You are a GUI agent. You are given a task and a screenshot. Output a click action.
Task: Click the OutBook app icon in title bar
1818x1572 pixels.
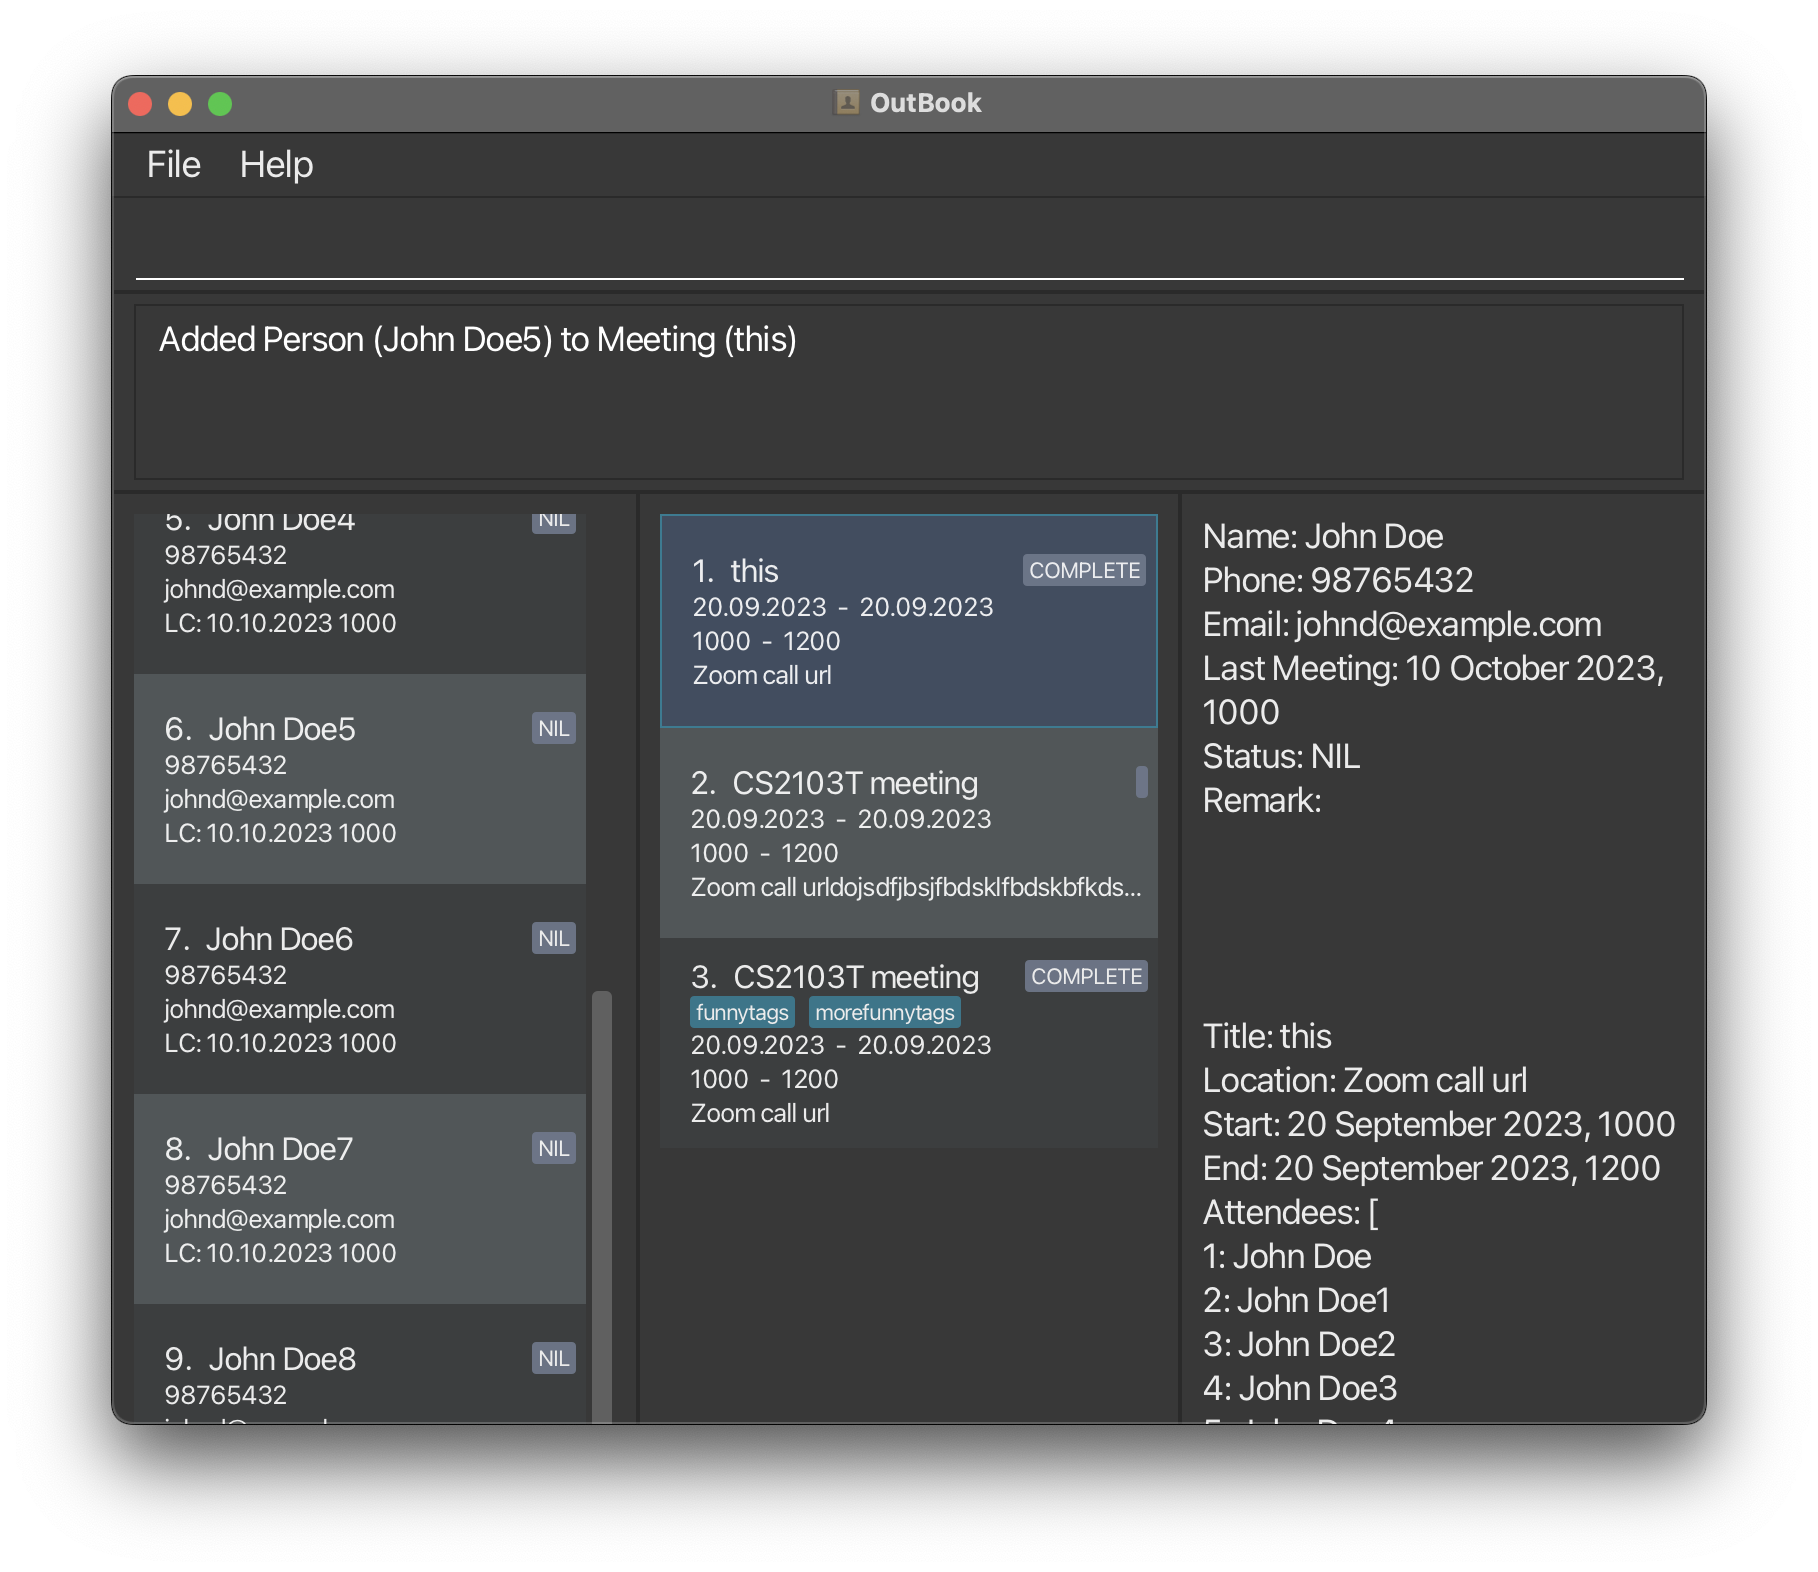pyautogui.click(x=847, y=103)
